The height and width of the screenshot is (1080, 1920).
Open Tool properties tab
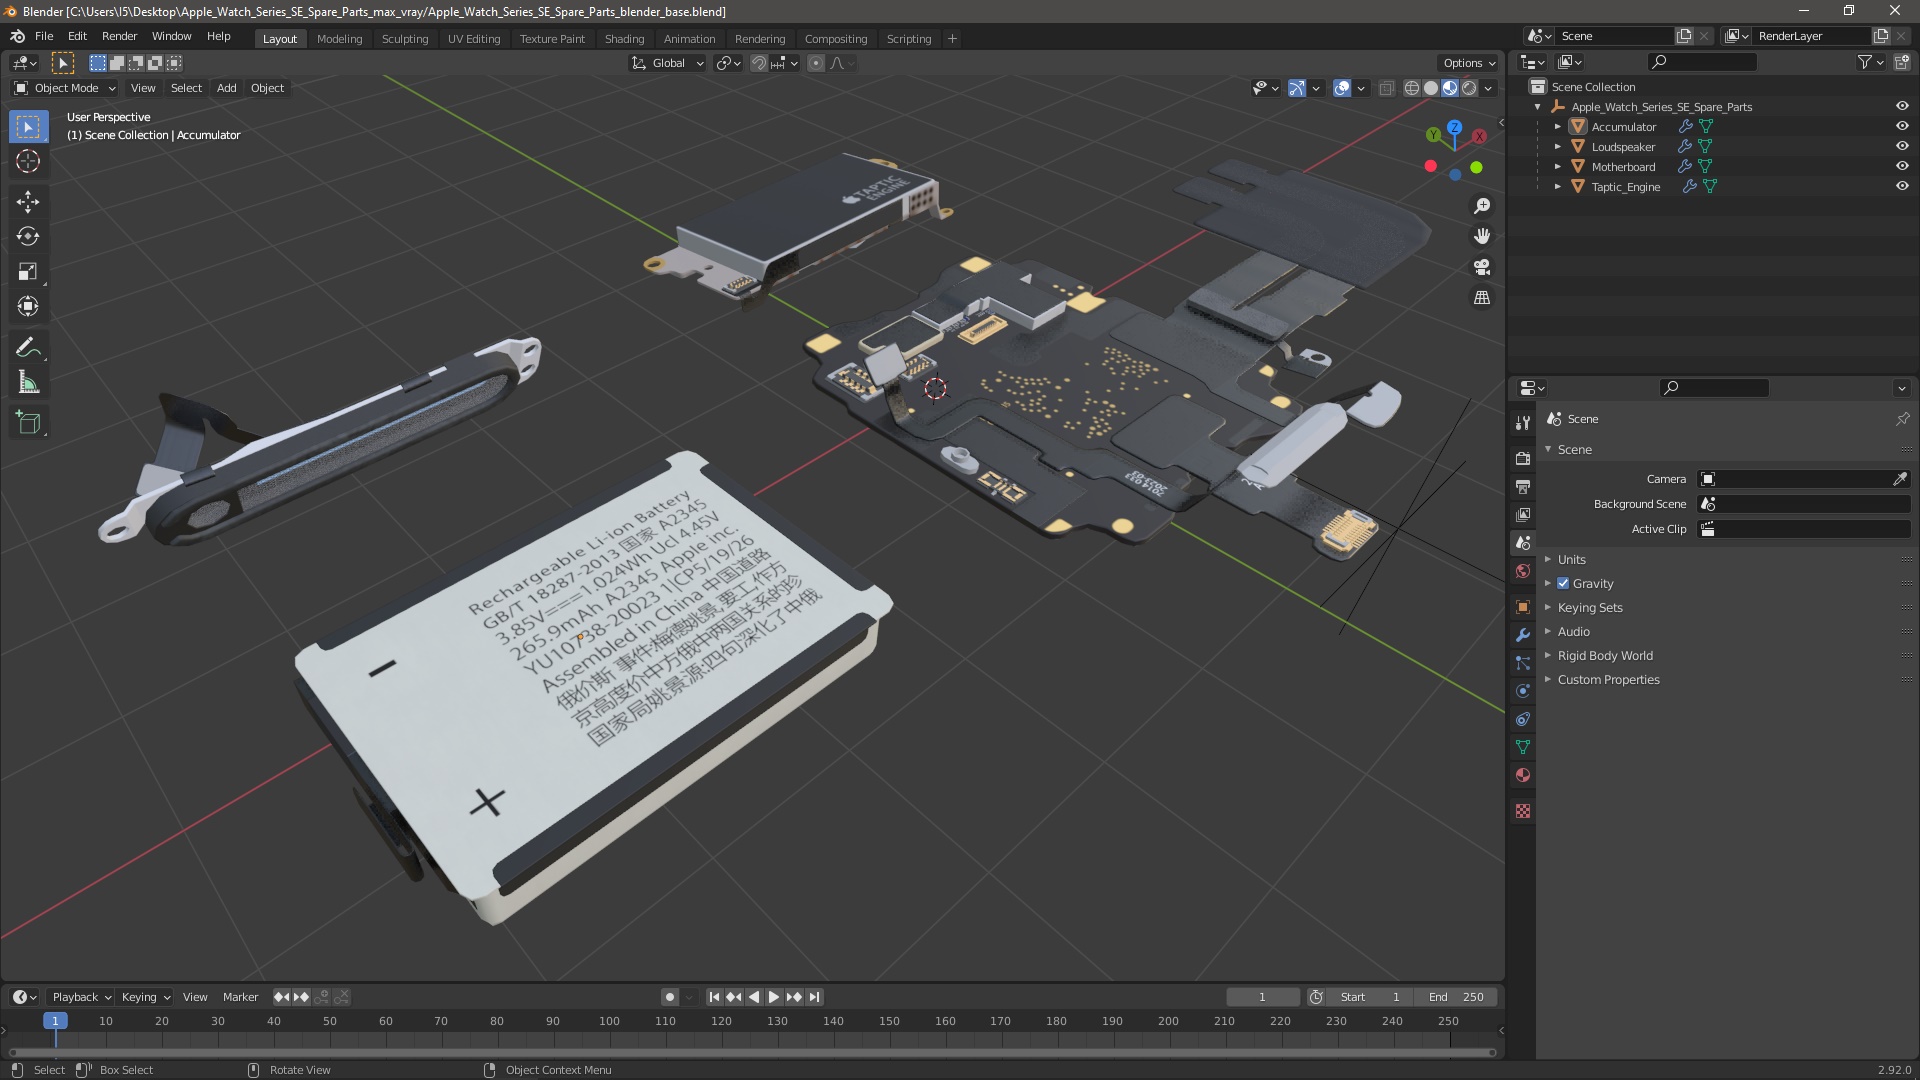click(x=1523, y=422)
